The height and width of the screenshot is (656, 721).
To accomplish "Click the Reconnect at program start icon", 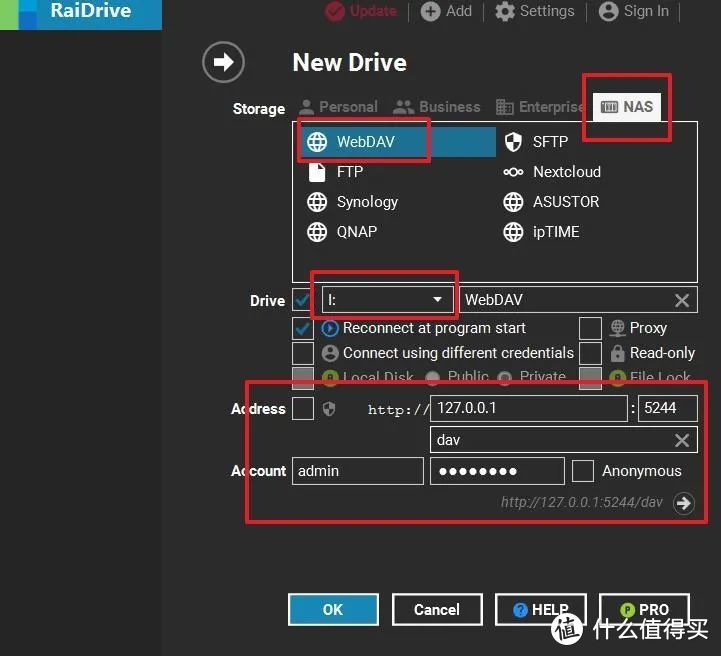I will pos(330,328).
